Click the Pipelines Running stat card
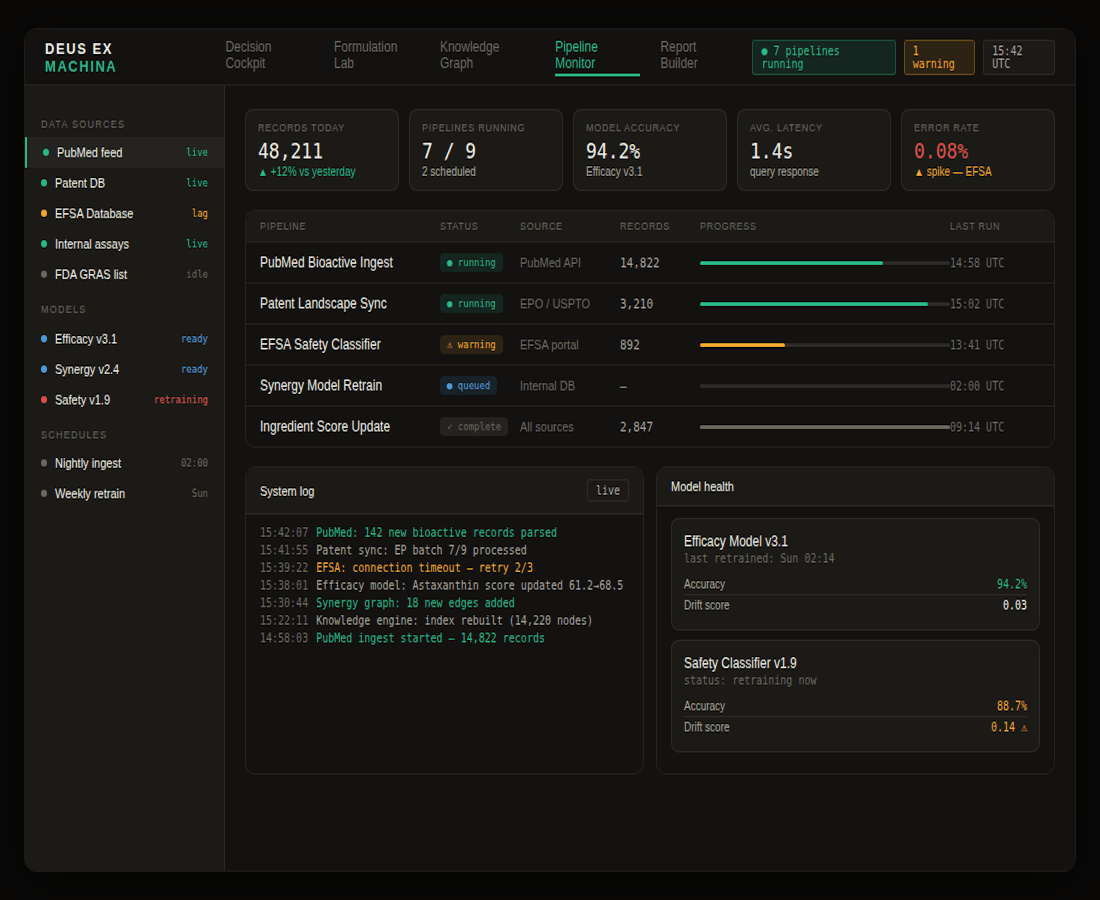Image resolution: width=1100 pixels, height=900 pixels. coord(486,150)
